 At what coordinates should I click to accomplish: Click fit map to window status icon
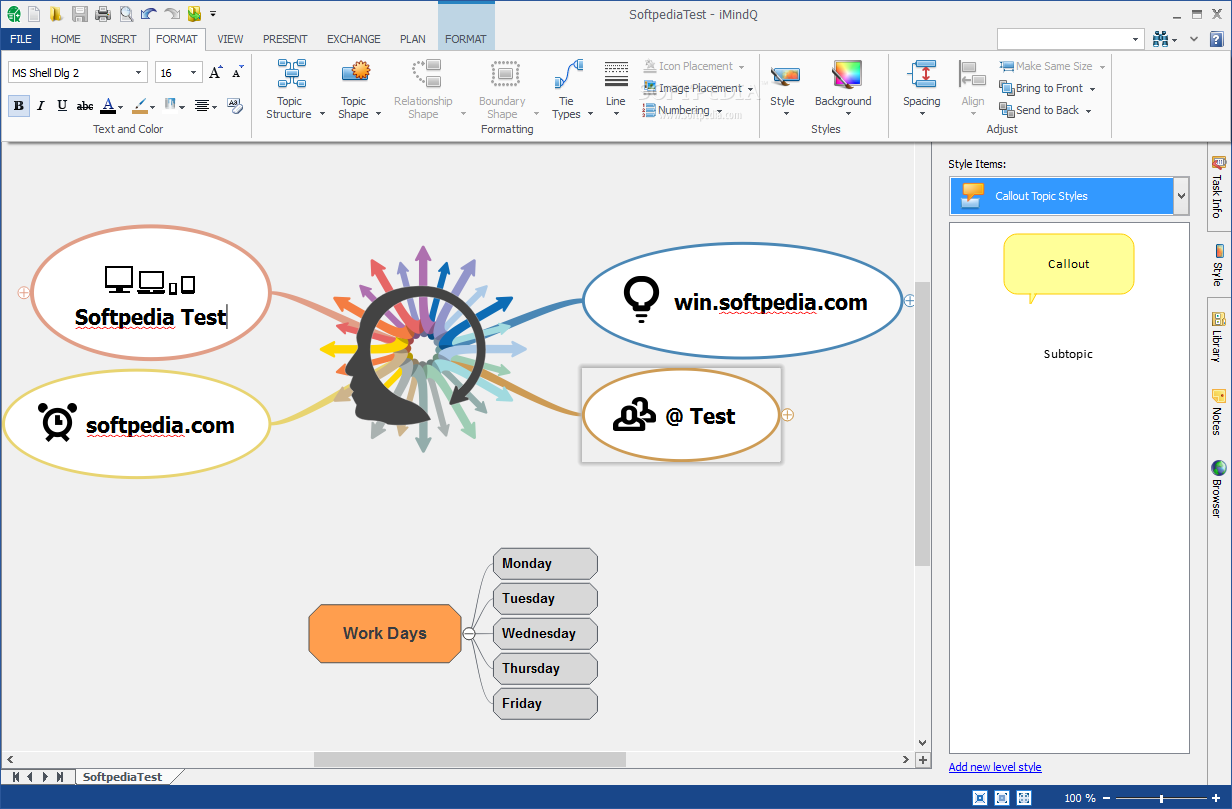pos(979,798)
